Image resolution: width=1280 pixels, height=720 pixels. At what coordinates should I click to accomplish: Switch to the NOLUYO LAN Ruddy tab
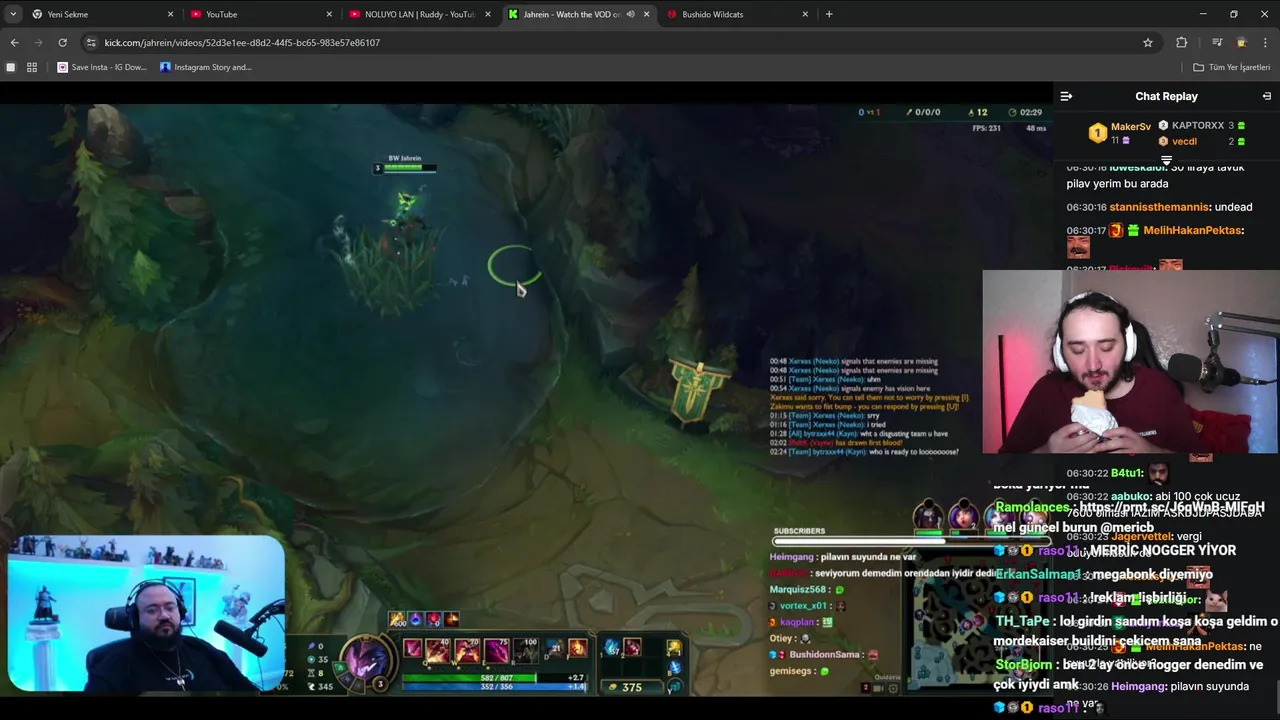(x=420, y=14)
